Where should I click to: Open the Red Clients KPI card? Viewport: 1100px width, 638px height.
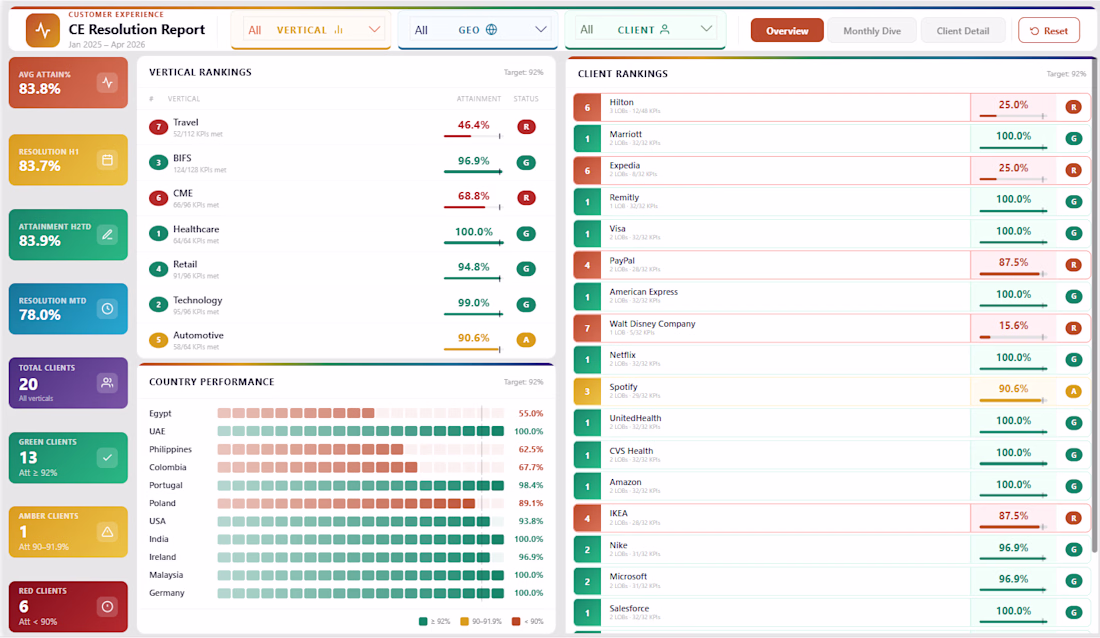[68, 606]
